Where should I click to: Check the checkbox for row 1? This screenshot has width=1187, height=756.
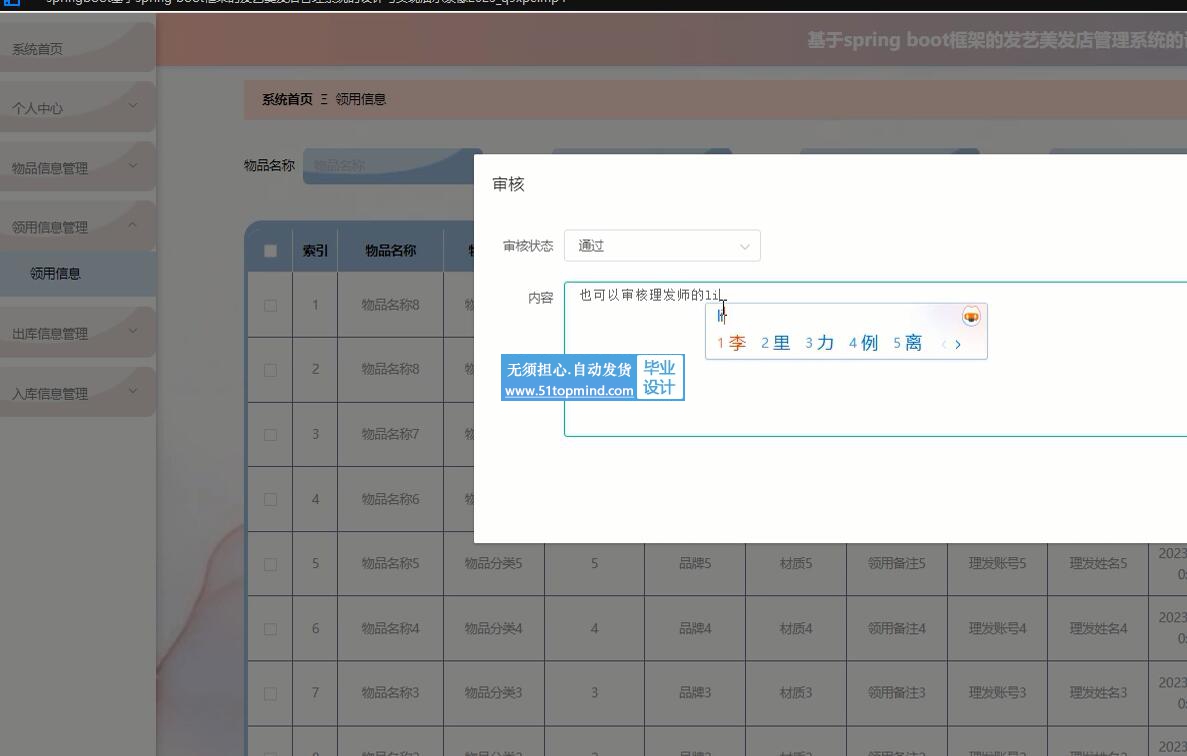click(270, 306)
